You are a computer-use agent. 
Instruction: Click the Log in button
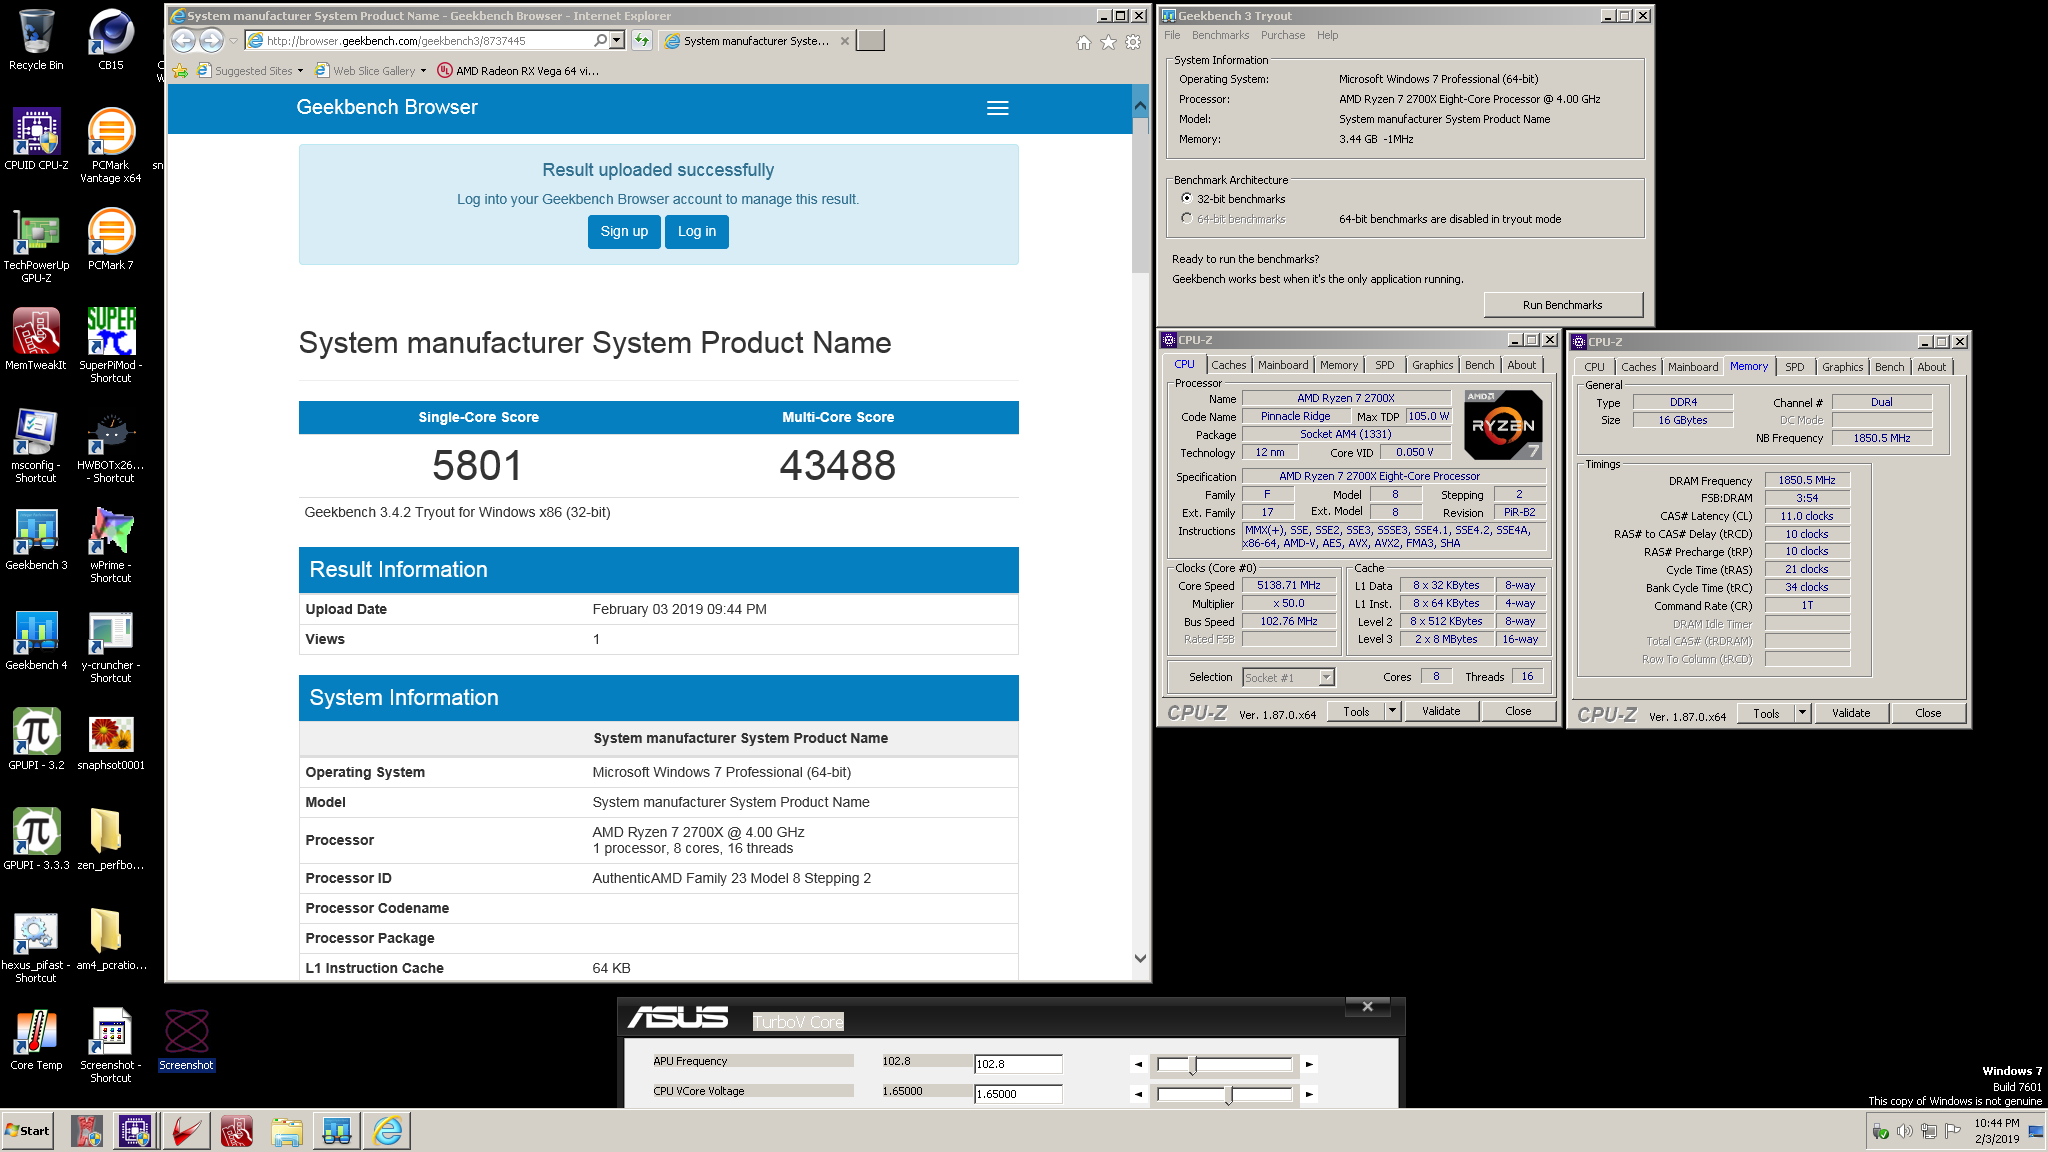point(697,232)
